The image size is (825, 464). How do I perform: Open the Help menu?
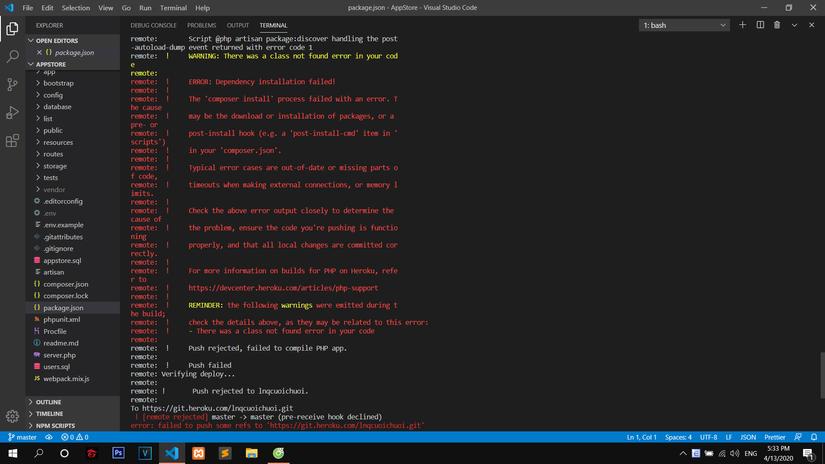203,8
